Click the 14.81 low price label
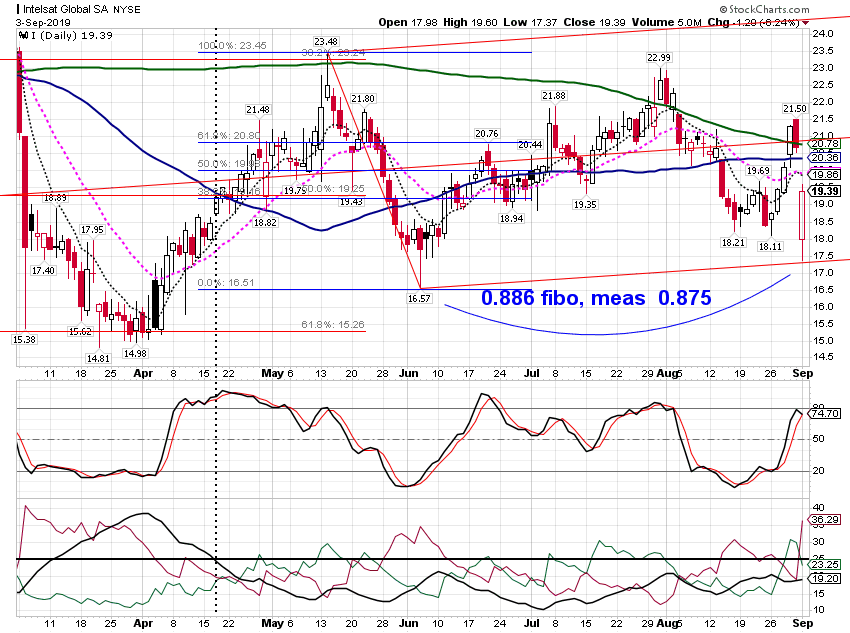This screenshot has height=633, width=850. [x=98, y=358]
